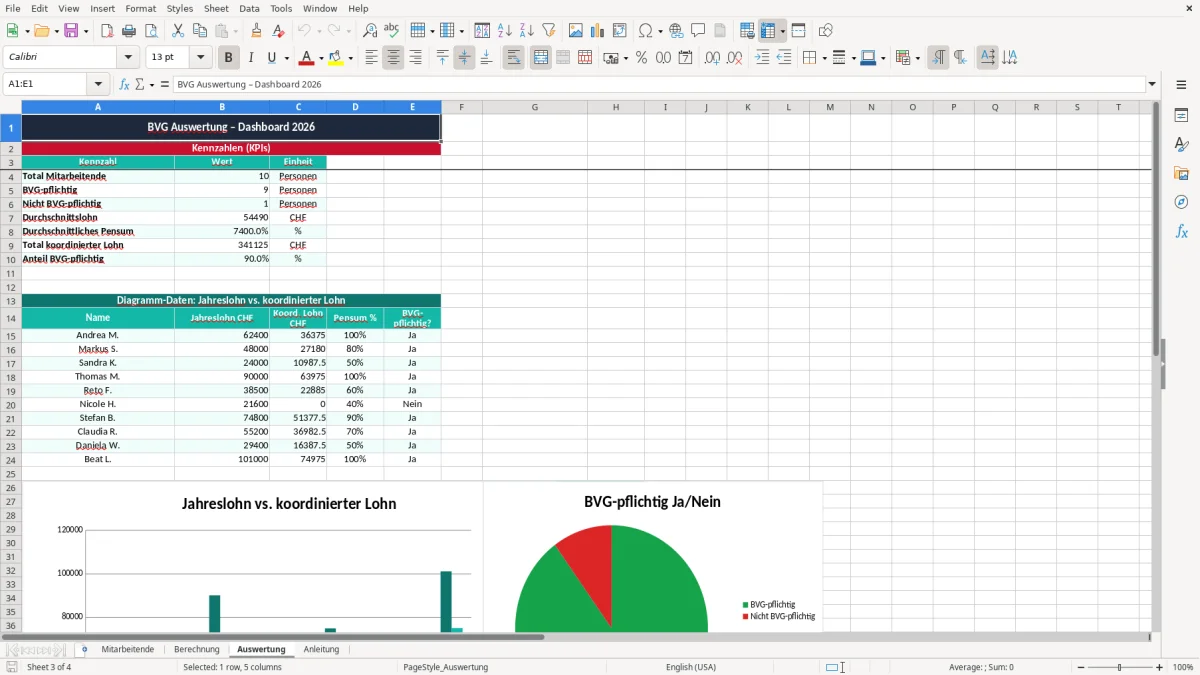Toggle Wrap Text button

point(514,58)
